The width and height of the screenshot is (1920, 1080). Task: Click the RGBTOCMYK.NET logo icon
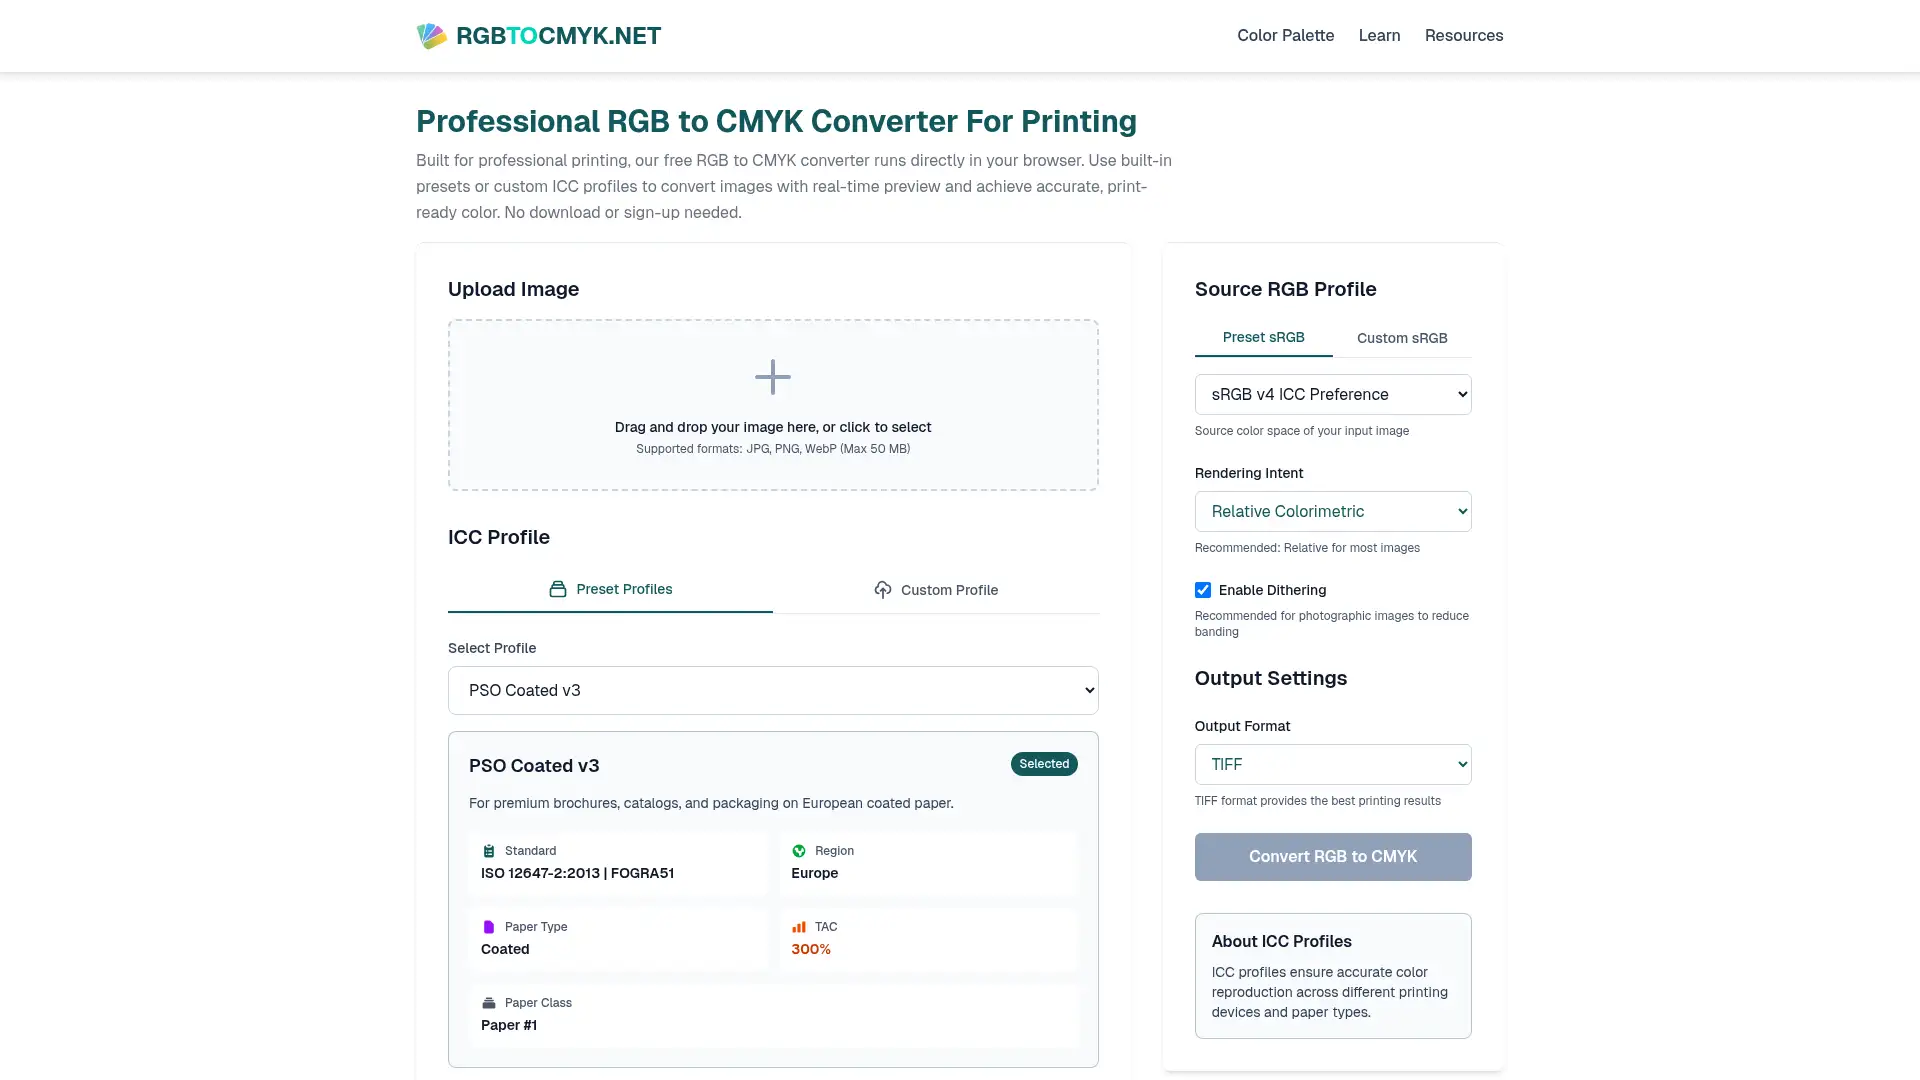[x=431, y=35]
